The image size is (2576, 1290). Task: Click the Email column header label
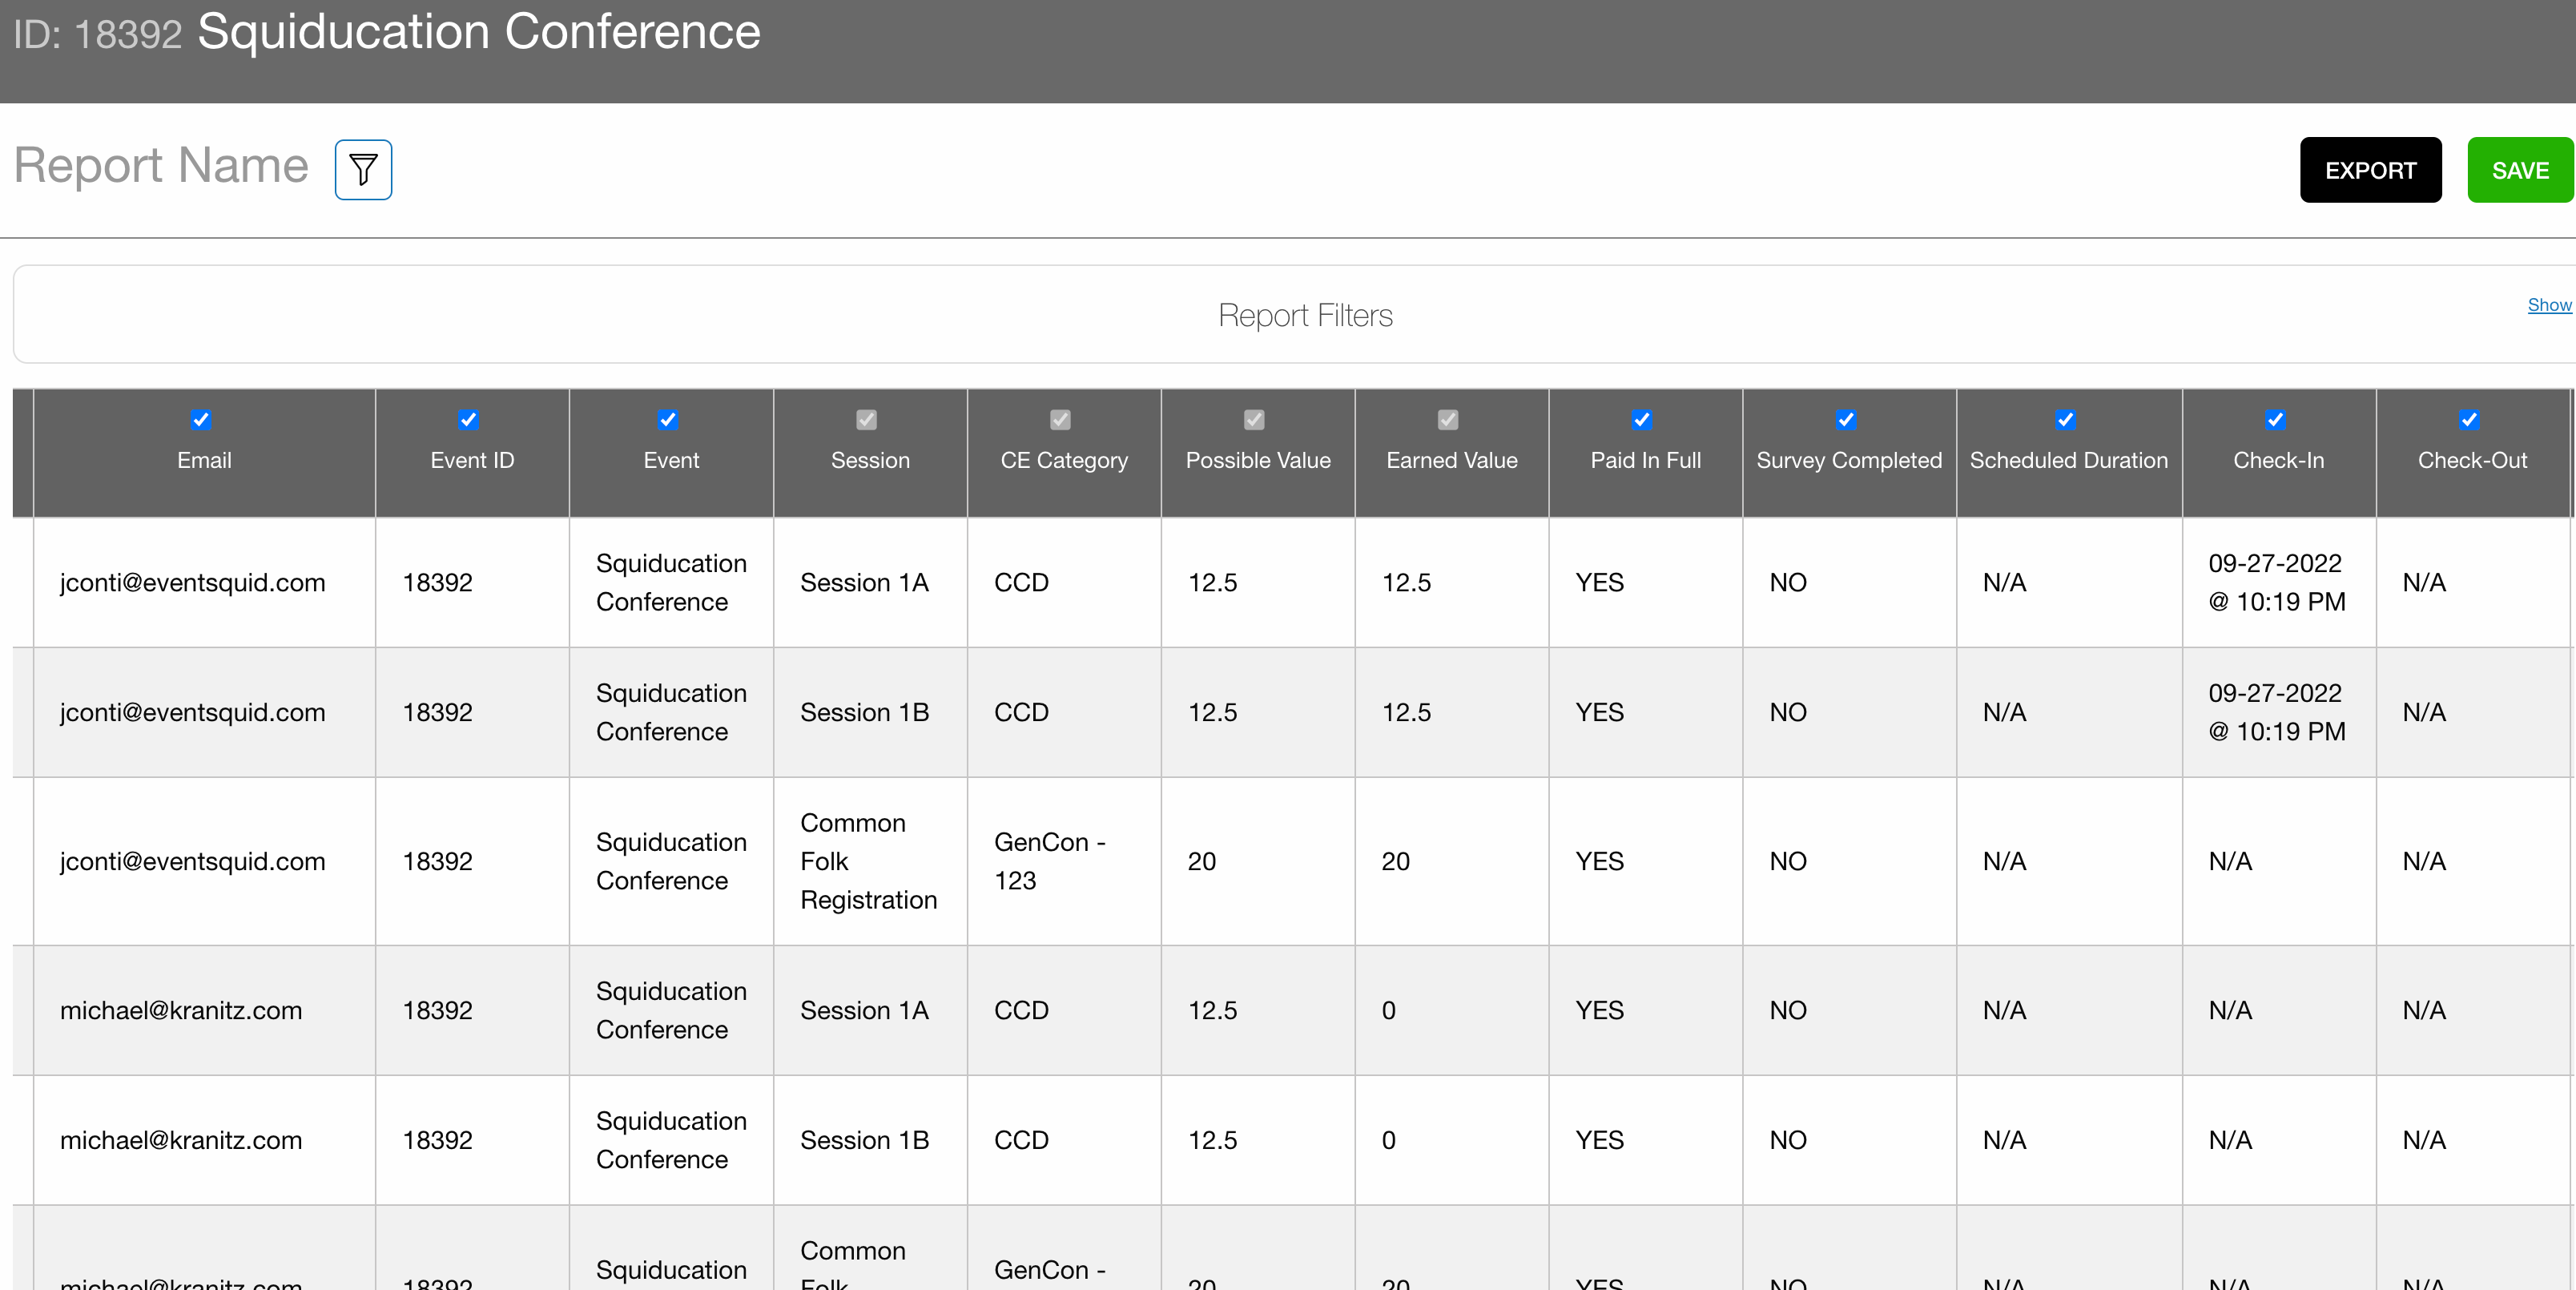tap(204, 461)
